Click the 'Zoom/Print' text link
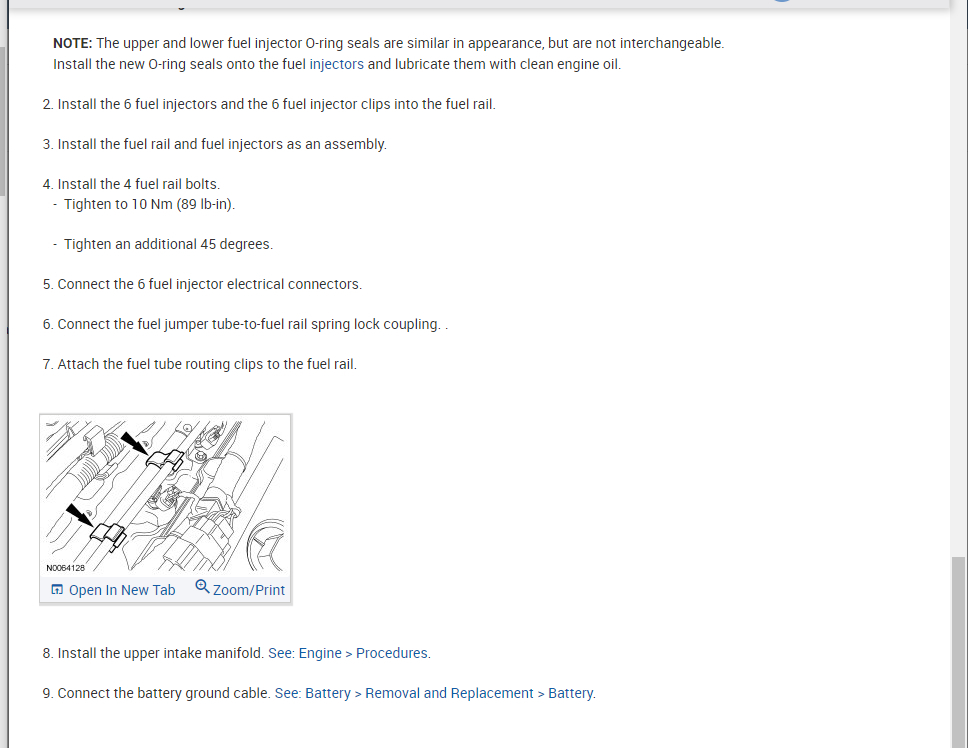Viewport: 968px width, 748px height. coord(249,590)
